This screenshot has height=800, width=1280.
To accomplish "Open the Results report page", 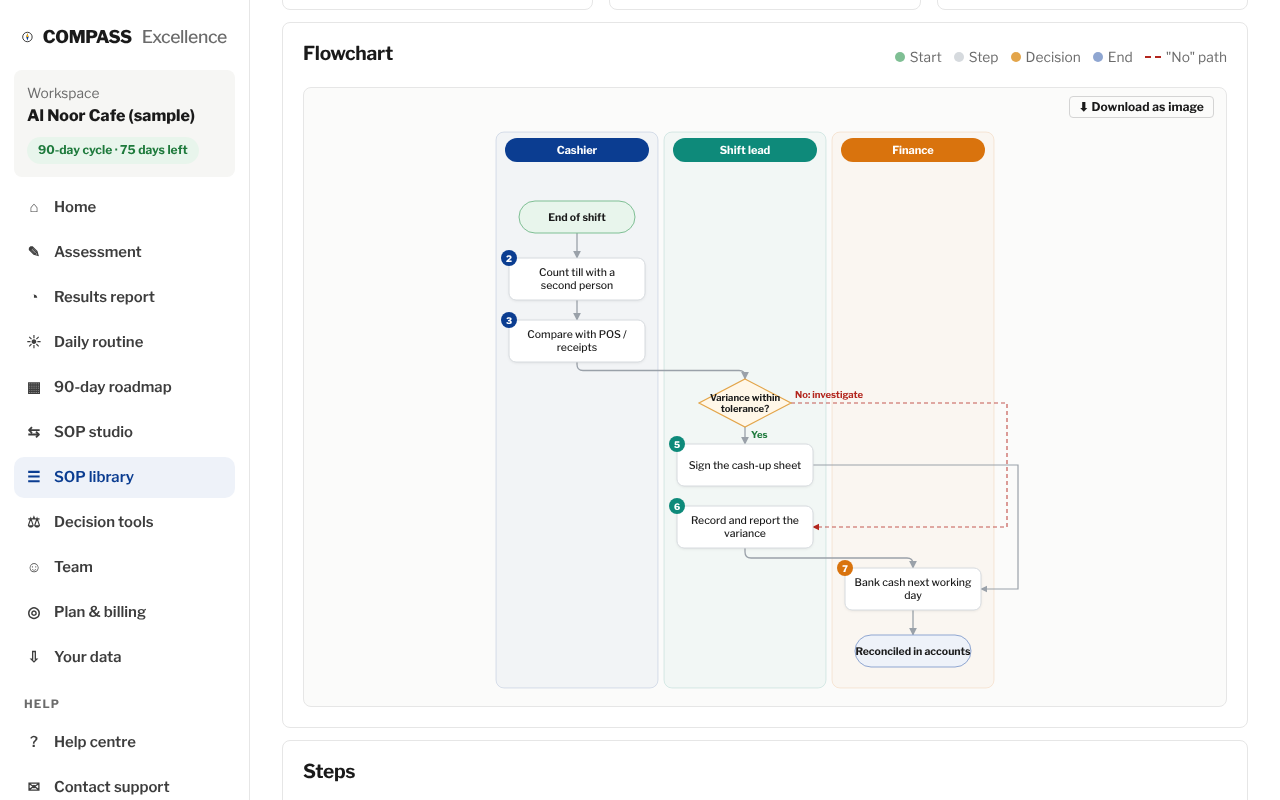I will tap(124, 297).
